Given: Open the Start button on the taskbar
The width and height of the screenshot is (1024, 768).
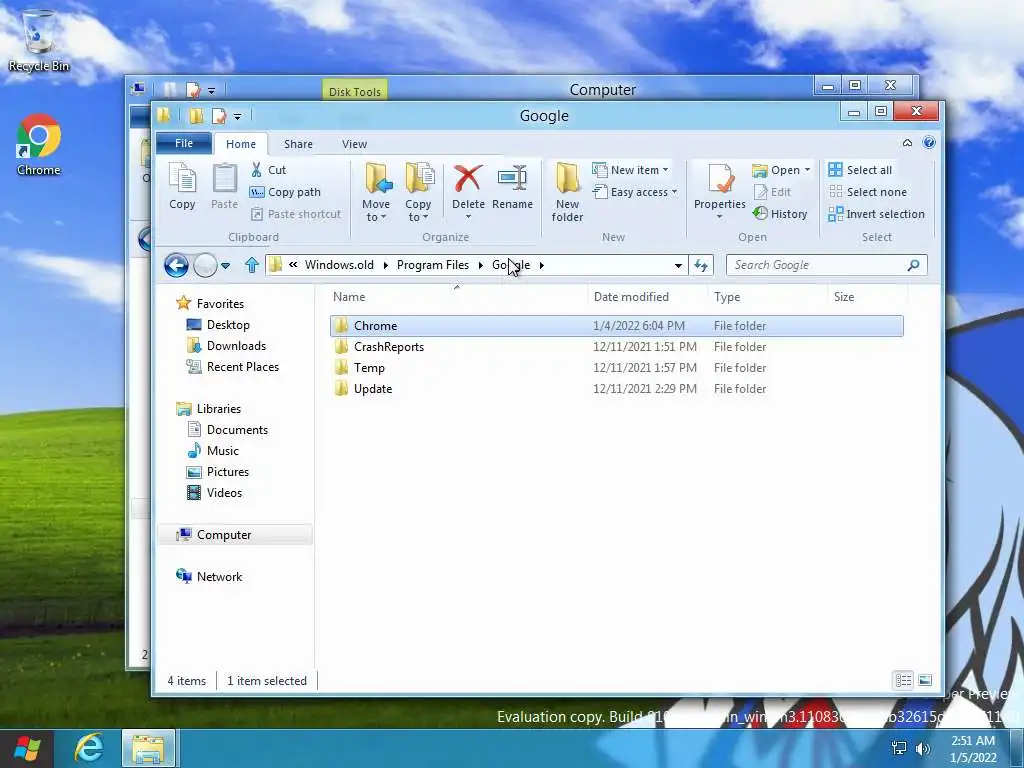Looking at the screenshot, I should (27, 748).
